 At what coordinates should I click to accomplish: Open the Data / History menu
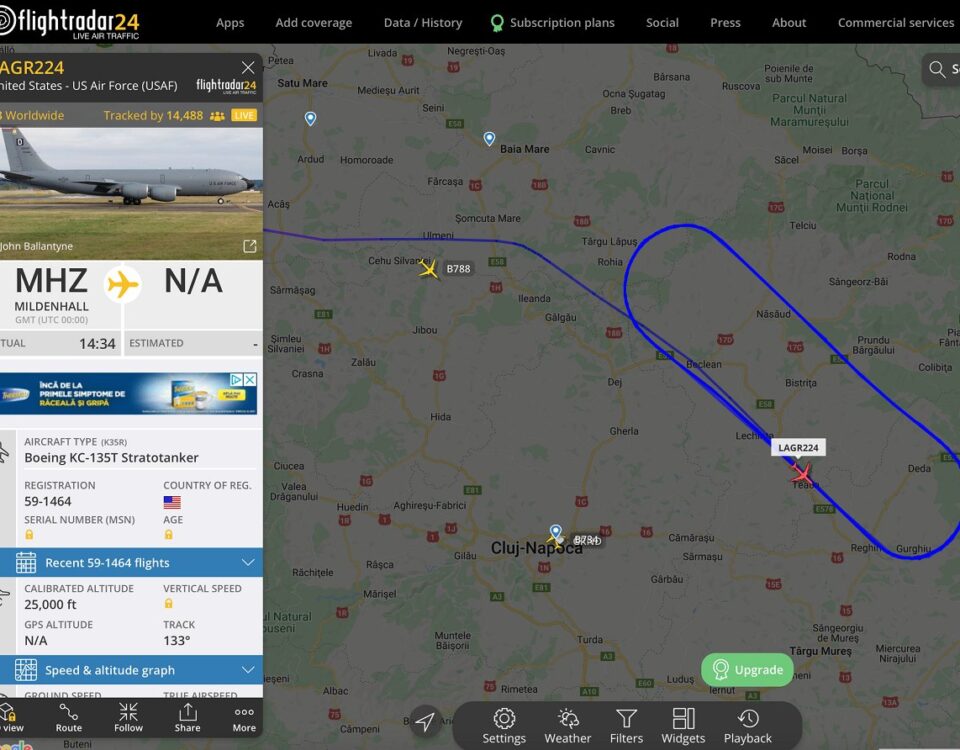tap(422, 23)
